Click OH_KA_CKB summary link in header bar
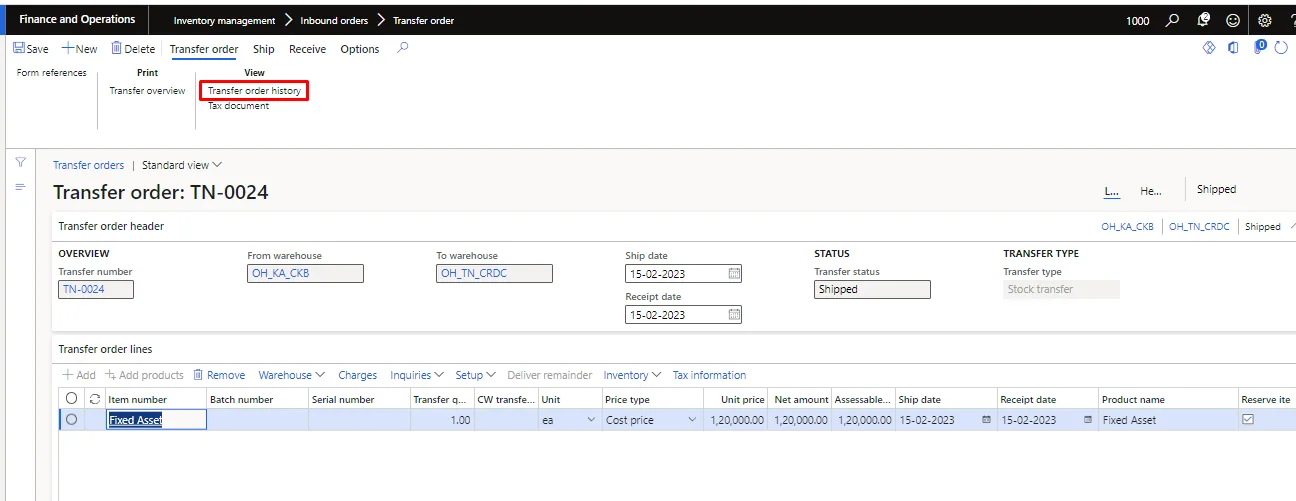Image resolution: width=1296 pixels, height=501 pixels. pos(1127,227)
